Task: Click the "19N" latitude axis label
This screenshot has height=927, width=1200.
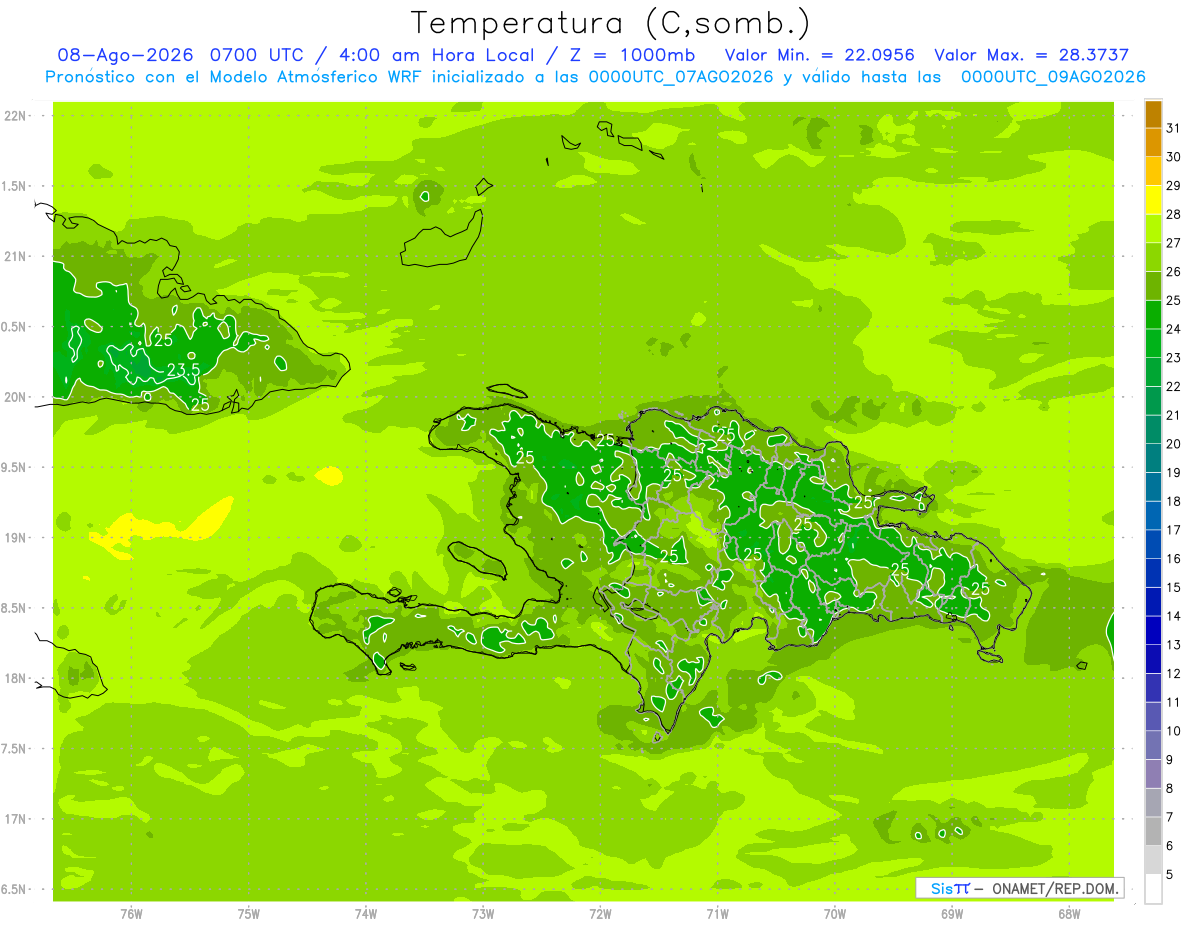Action: (15, 537)
